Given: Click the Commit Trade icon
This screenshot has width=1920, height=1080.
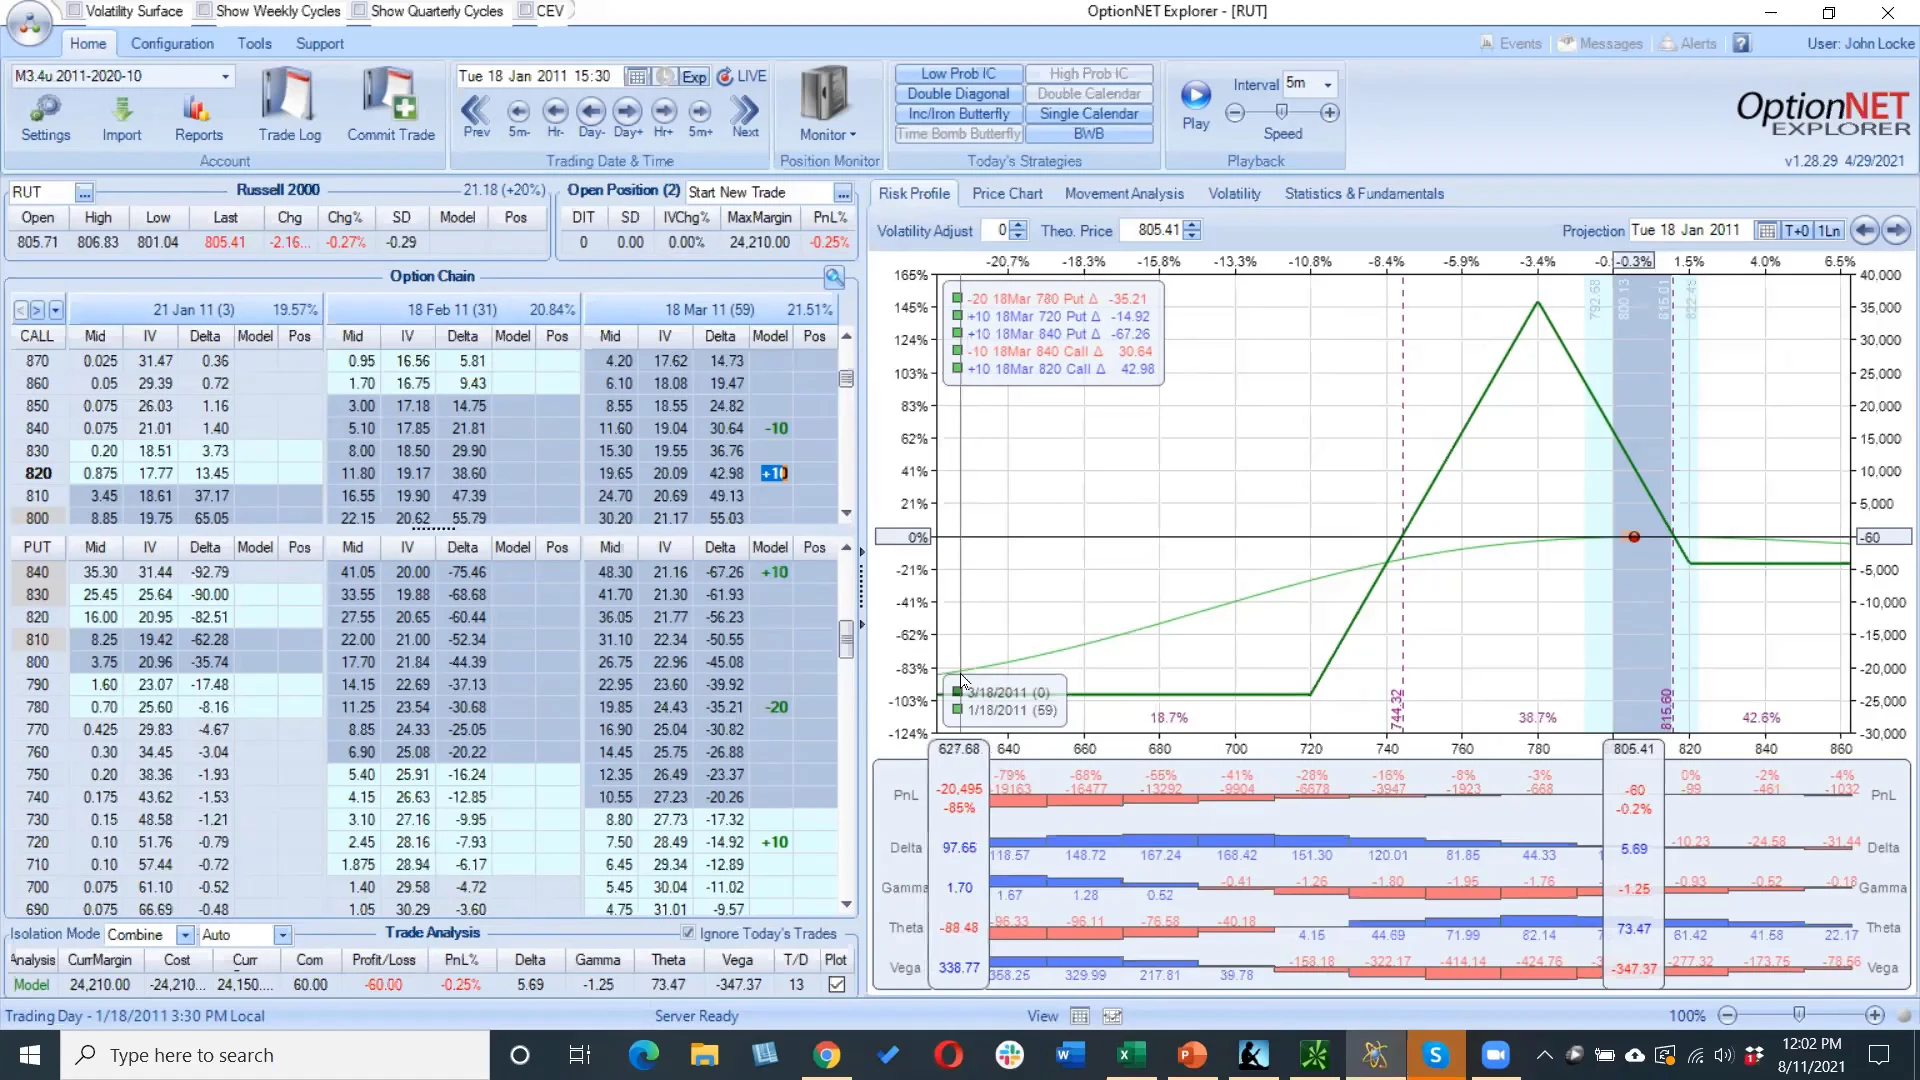Looking at the screenshot, I should click(x=391, y=105).
